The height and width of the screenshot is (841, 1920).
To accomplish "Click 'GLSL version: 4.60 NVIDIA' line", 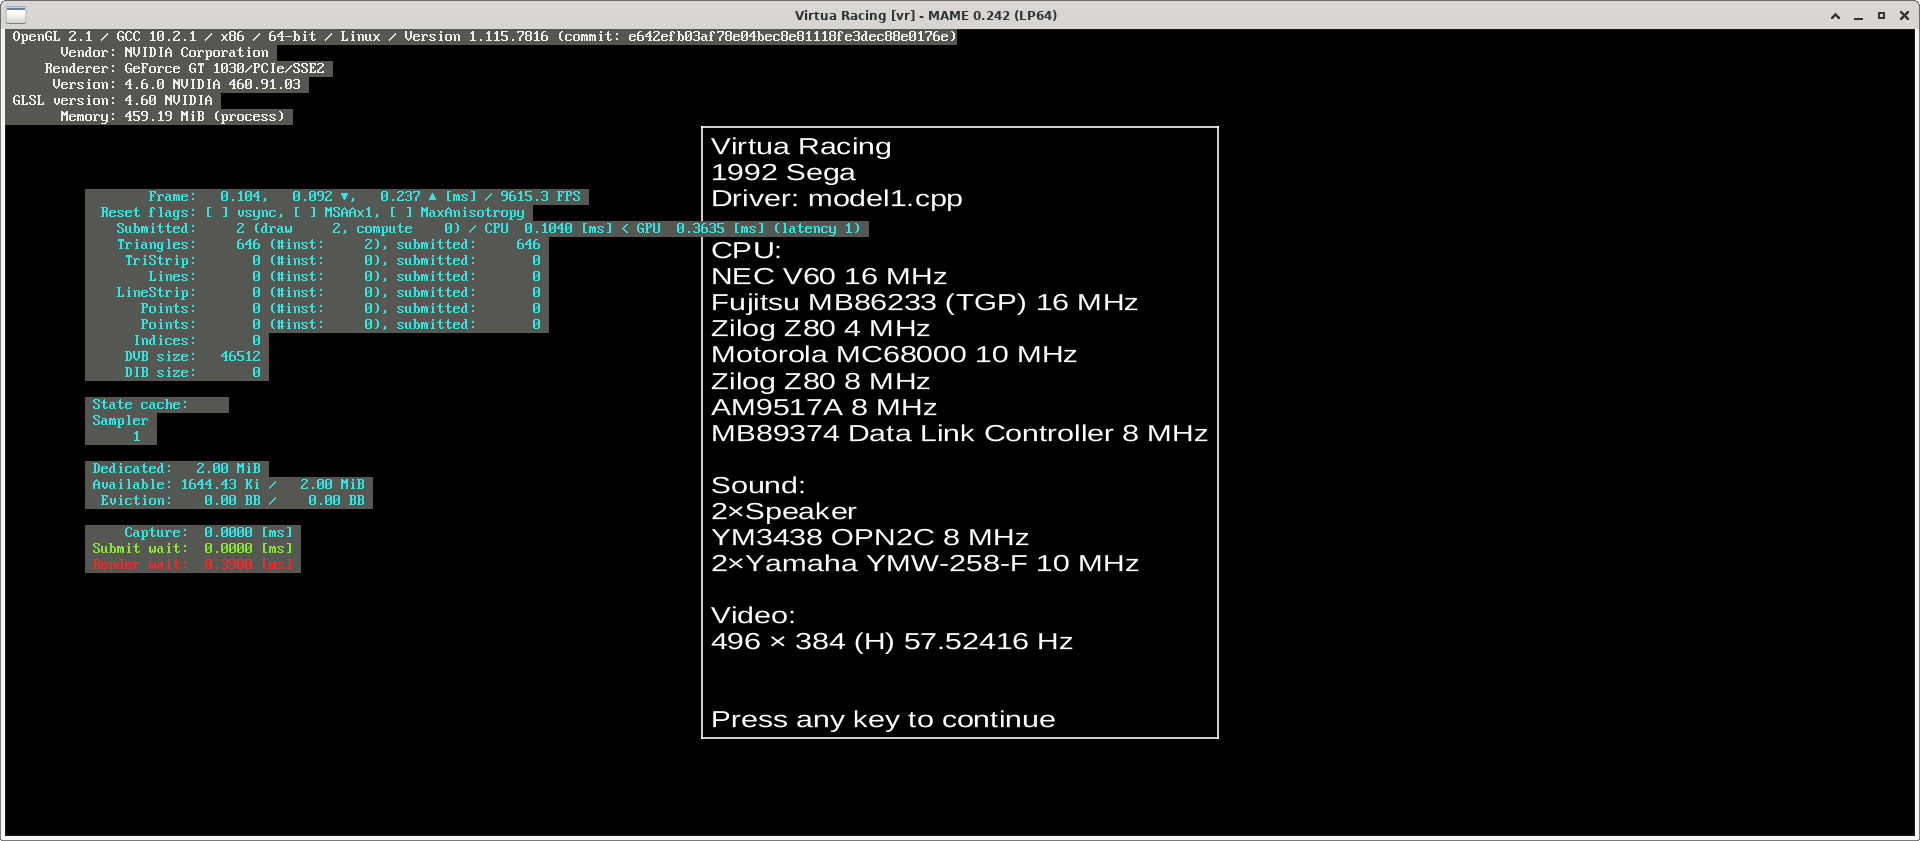I will (x=112, y=101).
